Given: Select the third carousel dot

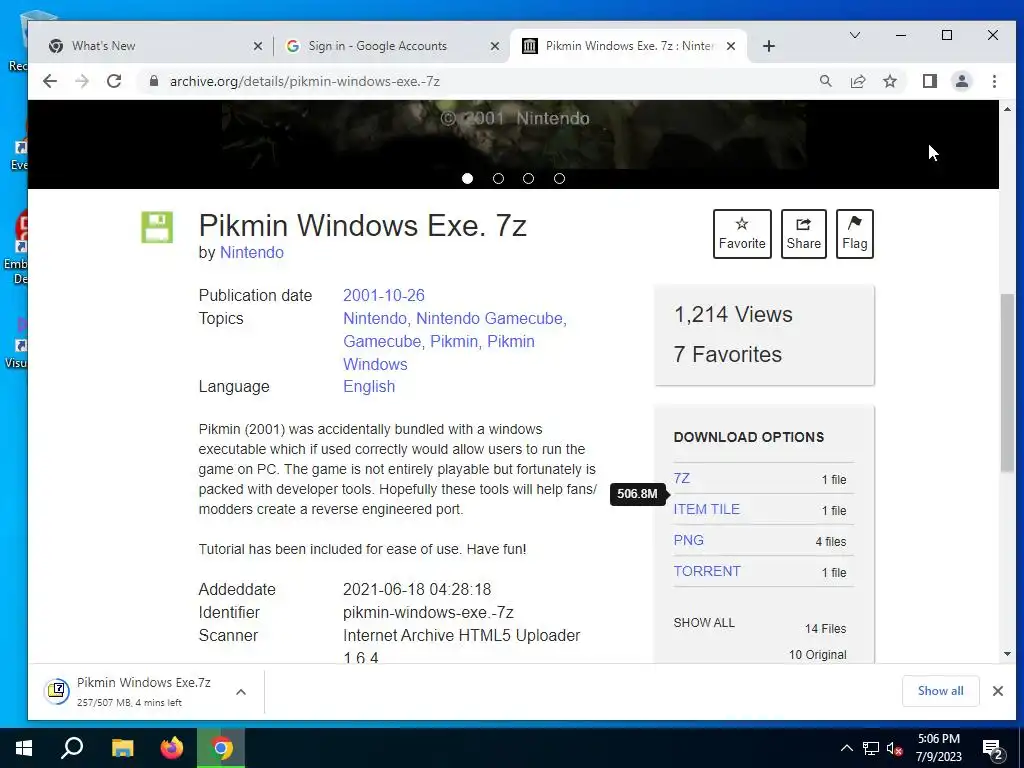Looking at the screenshot, I should click(x=528, y=178).
